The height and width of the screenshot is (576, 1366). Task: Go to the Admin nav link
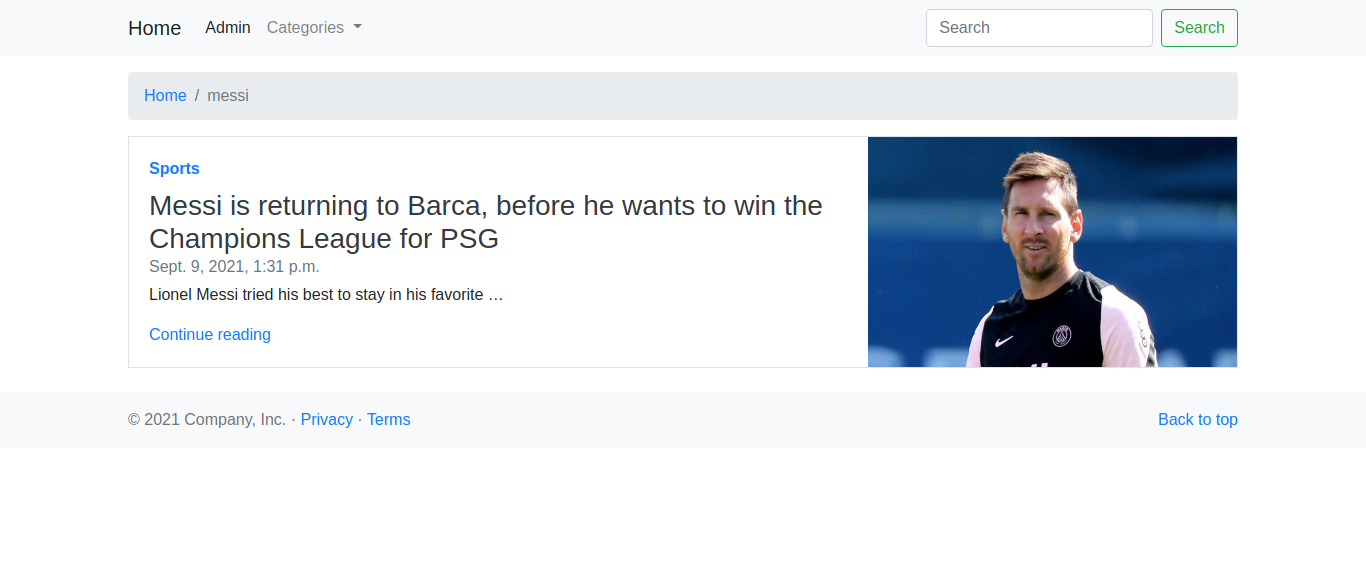(228, 28)
